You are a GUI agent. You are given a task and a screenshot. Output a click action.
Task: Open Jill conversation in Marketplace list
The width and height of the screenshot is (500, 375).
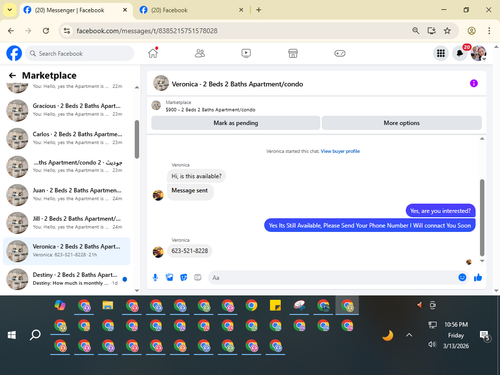coord(67,223)
